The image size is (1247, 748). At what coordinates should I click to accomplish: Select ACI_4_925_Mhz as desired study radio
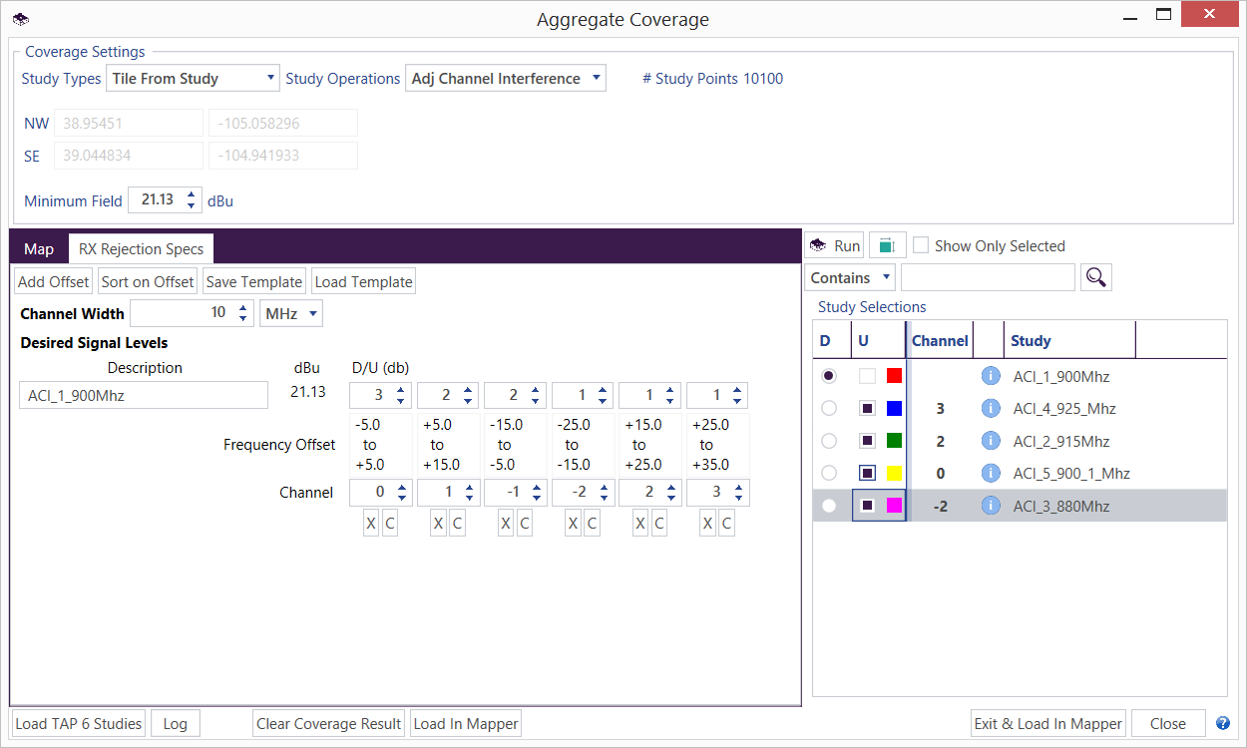[829, 409]
